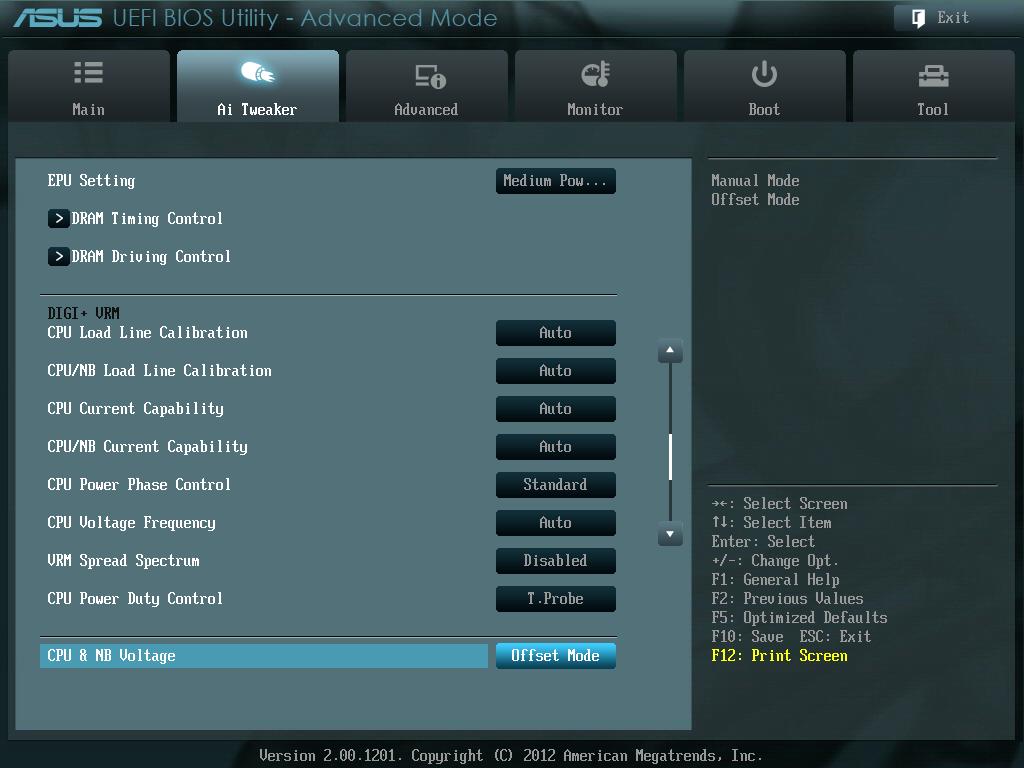Click the scrollbar thumb handle

click(x=670, y=456)
